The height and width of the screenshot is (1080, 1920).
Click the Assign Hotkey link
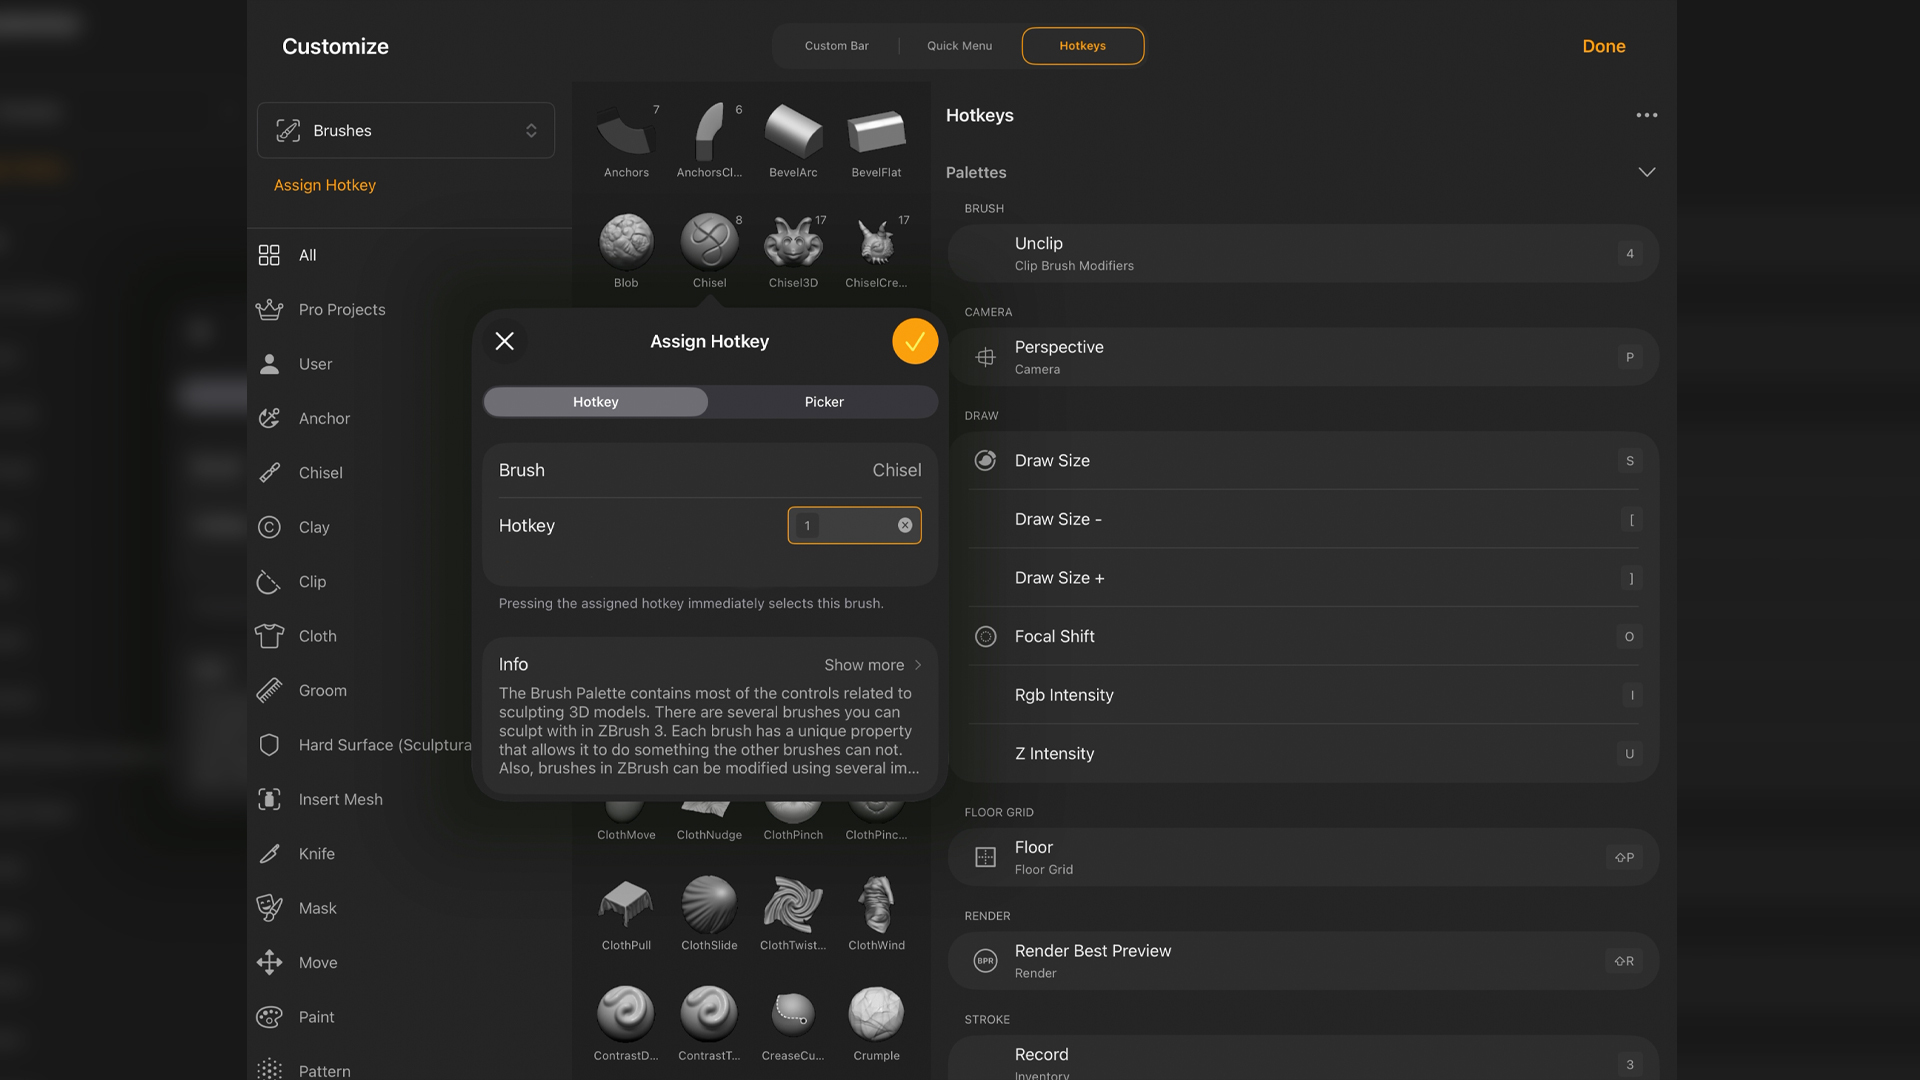tap(325, 185)
